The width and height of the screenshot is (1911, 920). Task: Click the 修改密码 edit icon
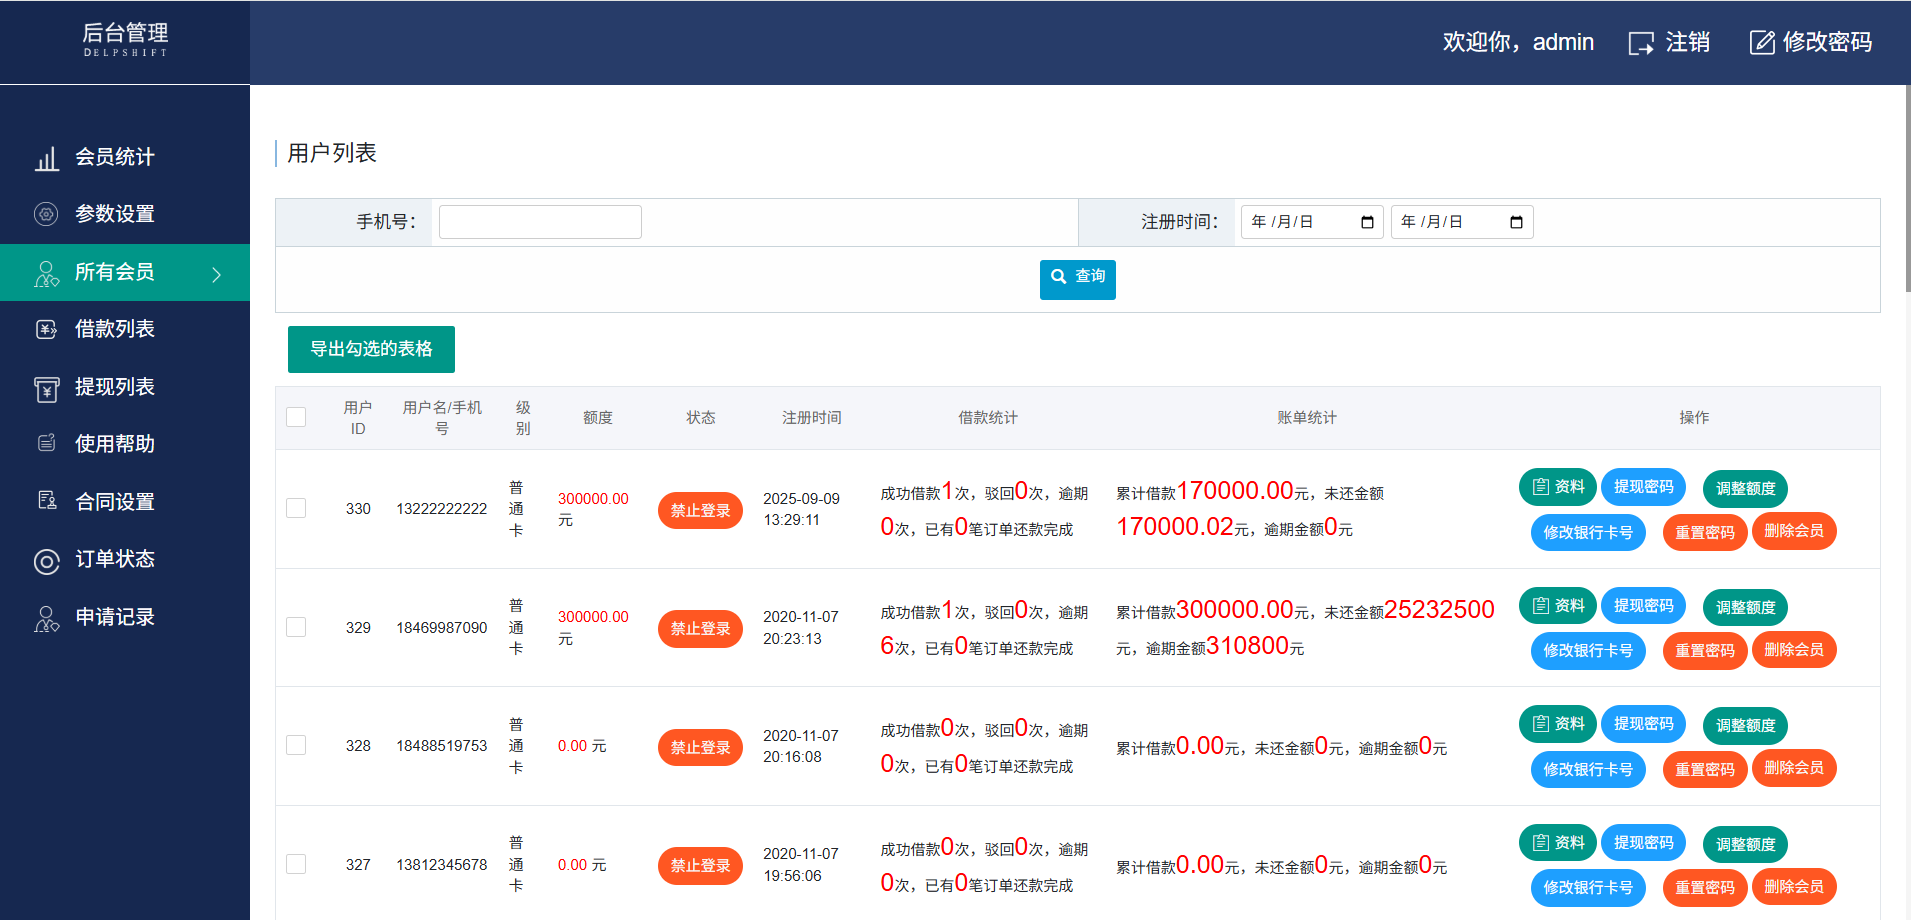pyautogui.click(x=1761, y=43)
